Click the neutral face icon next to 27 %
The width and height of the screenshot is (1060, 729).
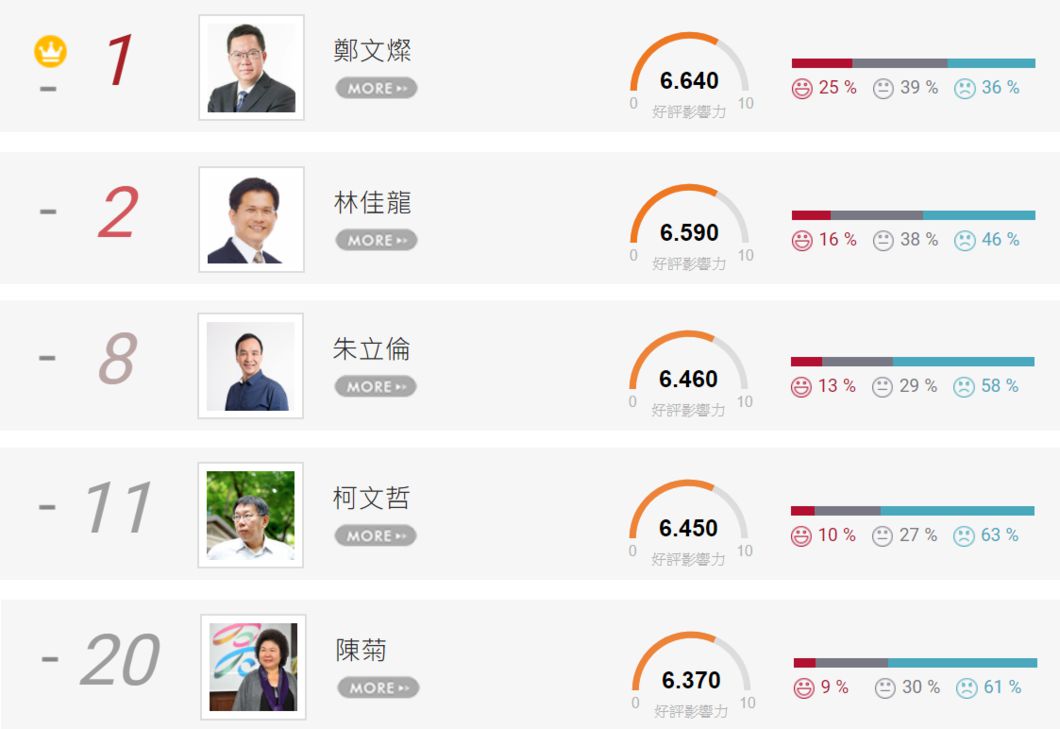tap(882, 536)
